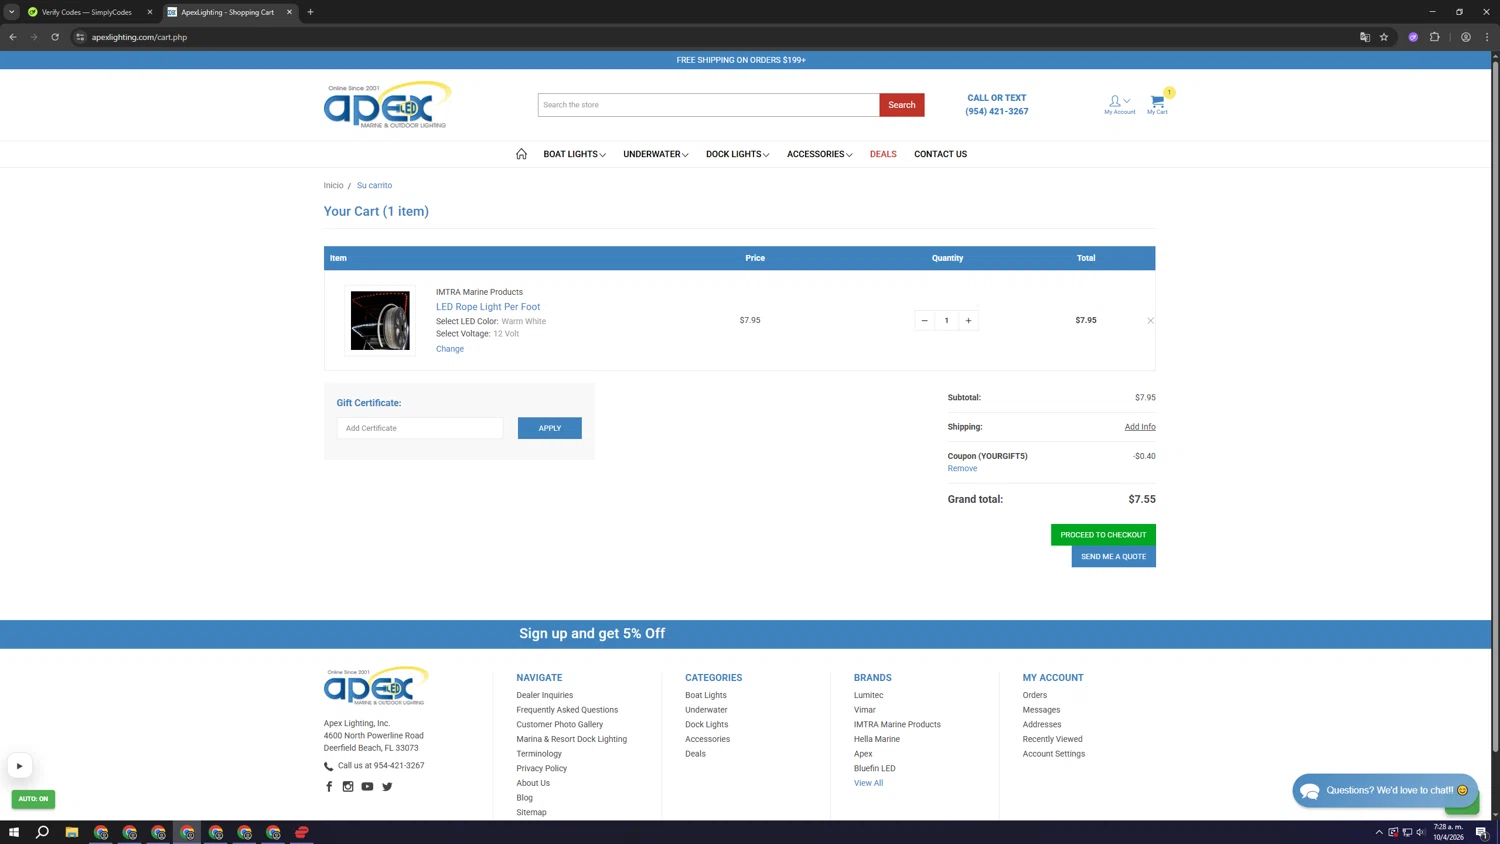
Task: Open the network icon in system tray
Action: point(1407,832)
